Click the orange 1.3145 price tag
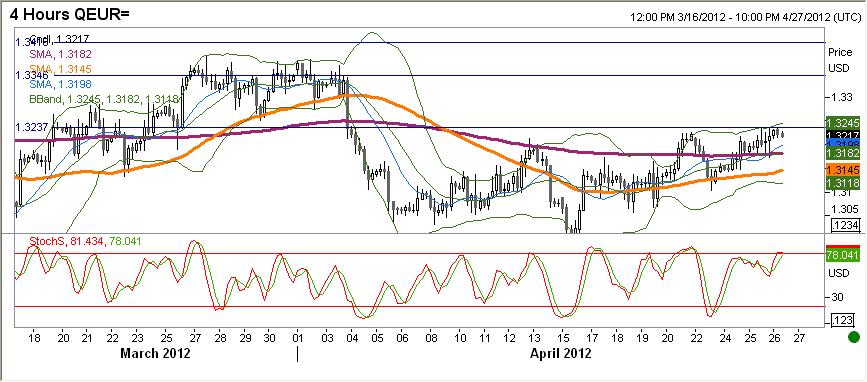Screen dimensions: 867x382 pos(842,169)
